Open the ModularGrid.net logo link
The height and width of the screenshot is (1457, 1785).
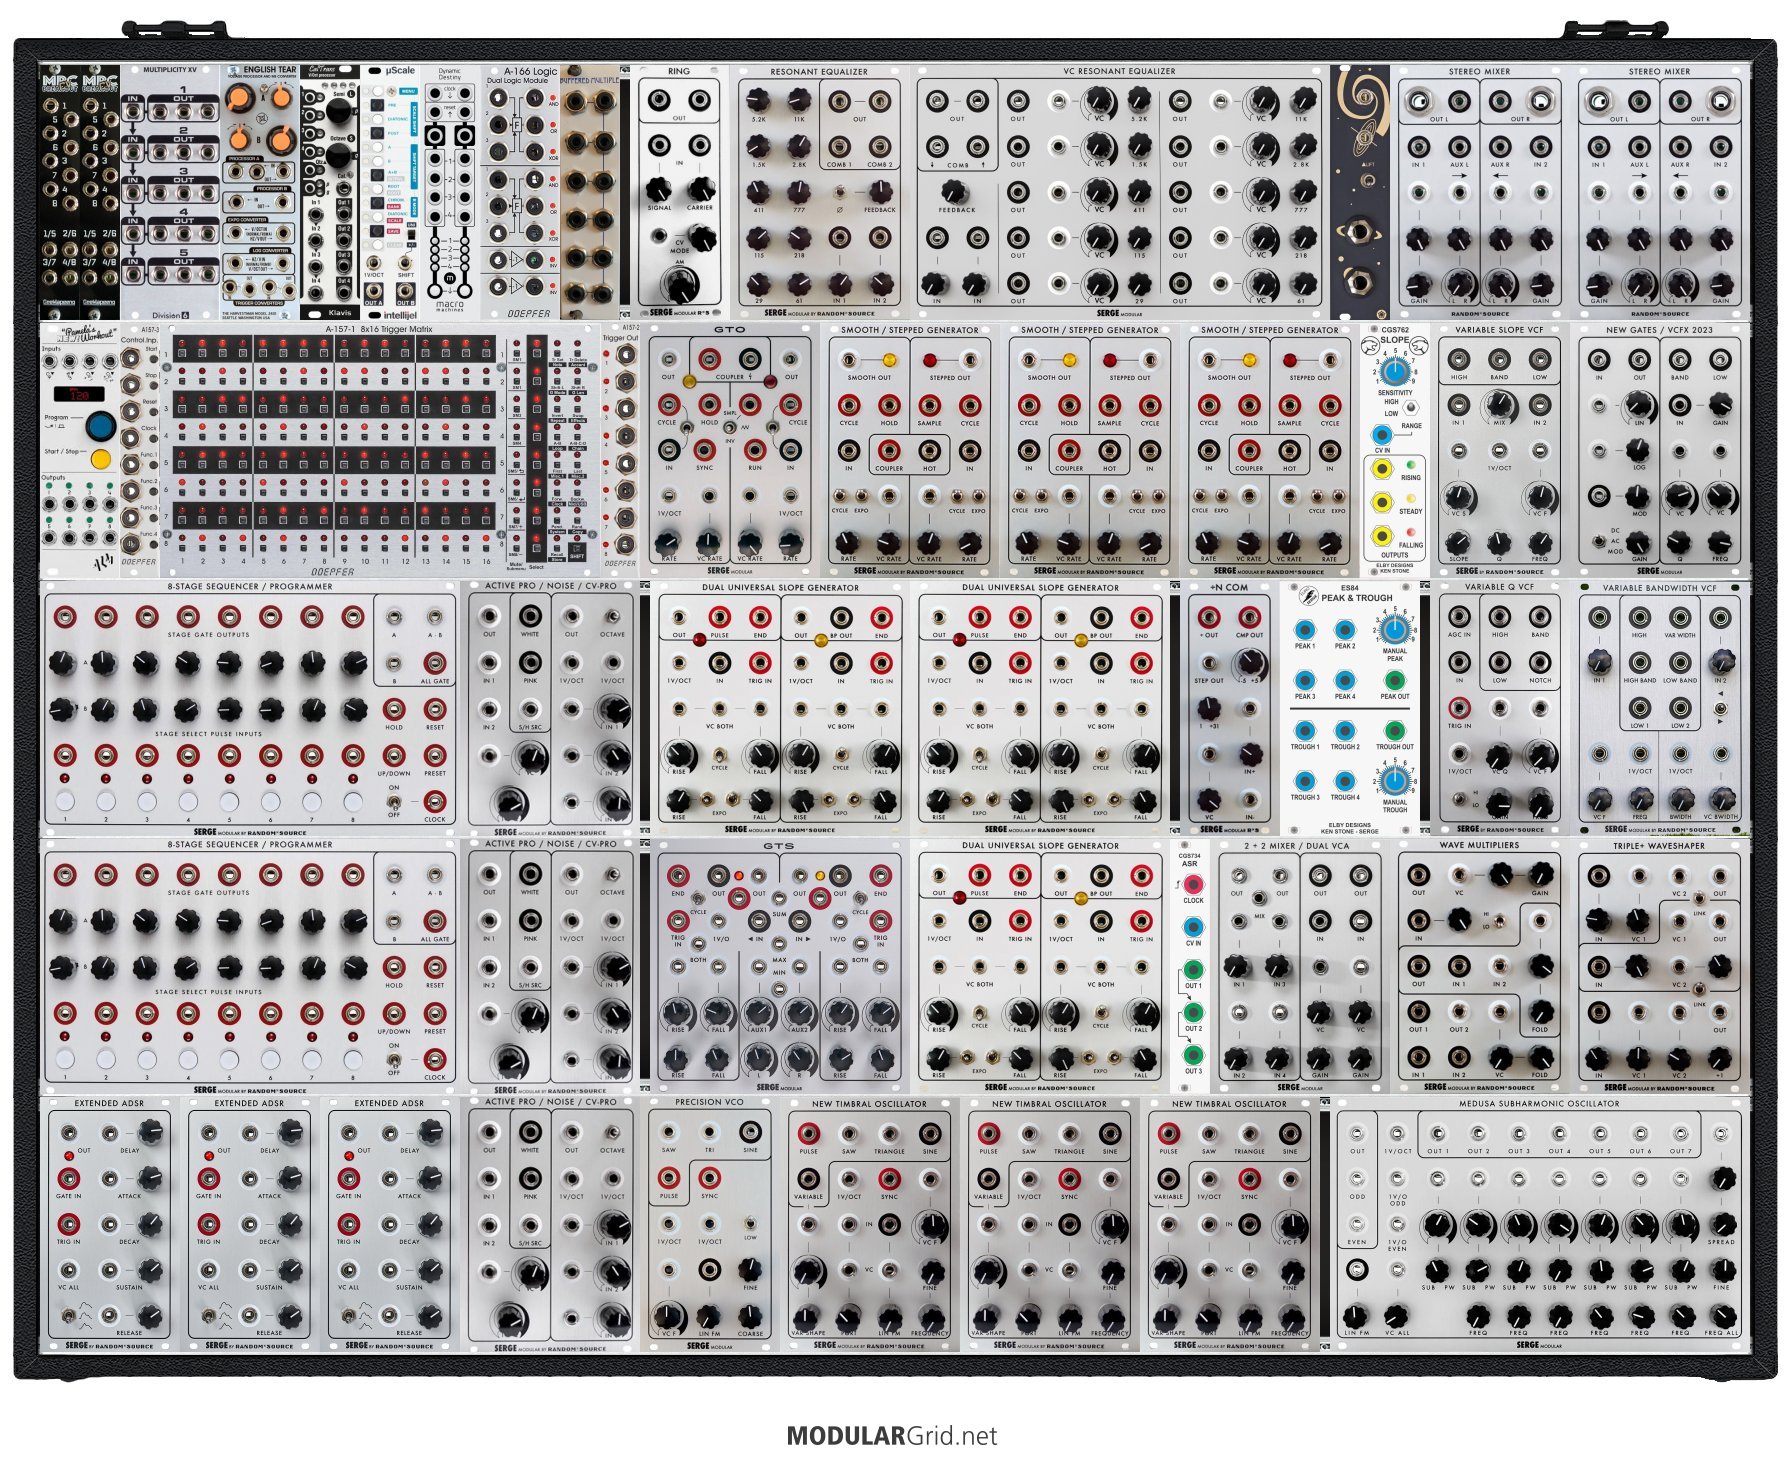[891, 1436]
